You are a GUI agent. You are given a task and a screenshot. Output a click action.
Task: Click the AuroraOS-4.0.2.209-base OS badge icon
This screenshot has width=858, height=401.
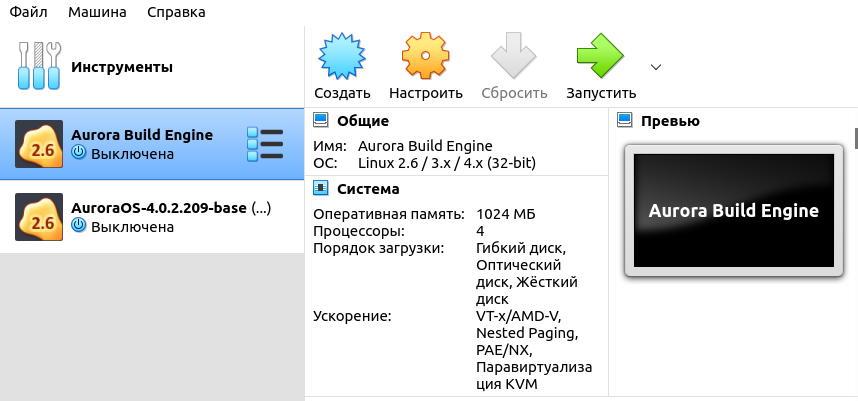coord(39,217)
